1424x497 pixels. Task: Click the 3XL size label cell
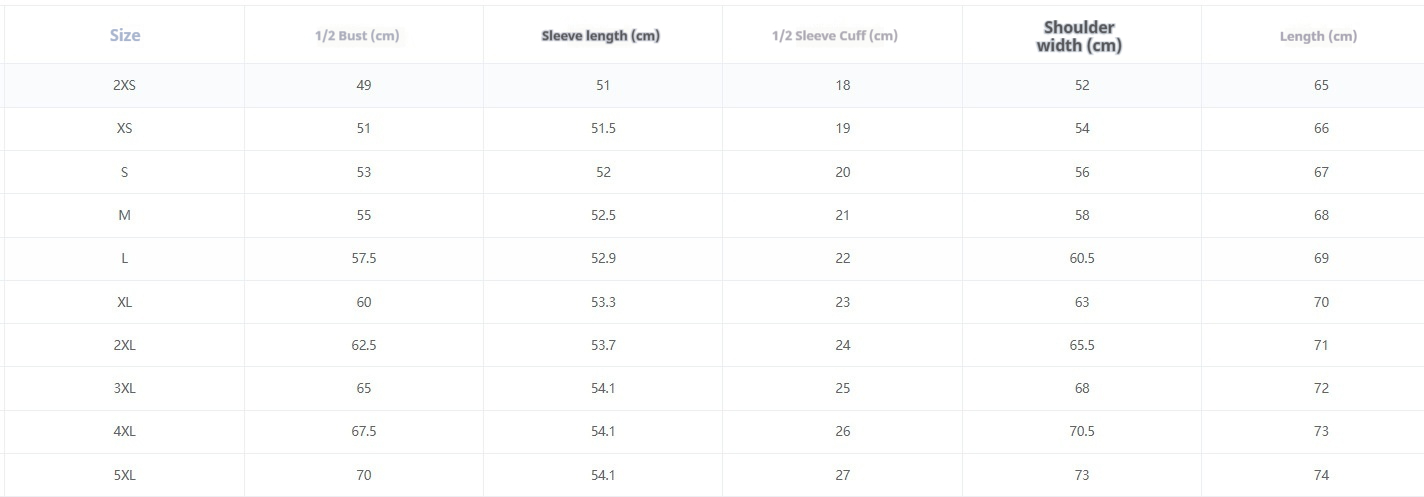[x=124, y=388]
